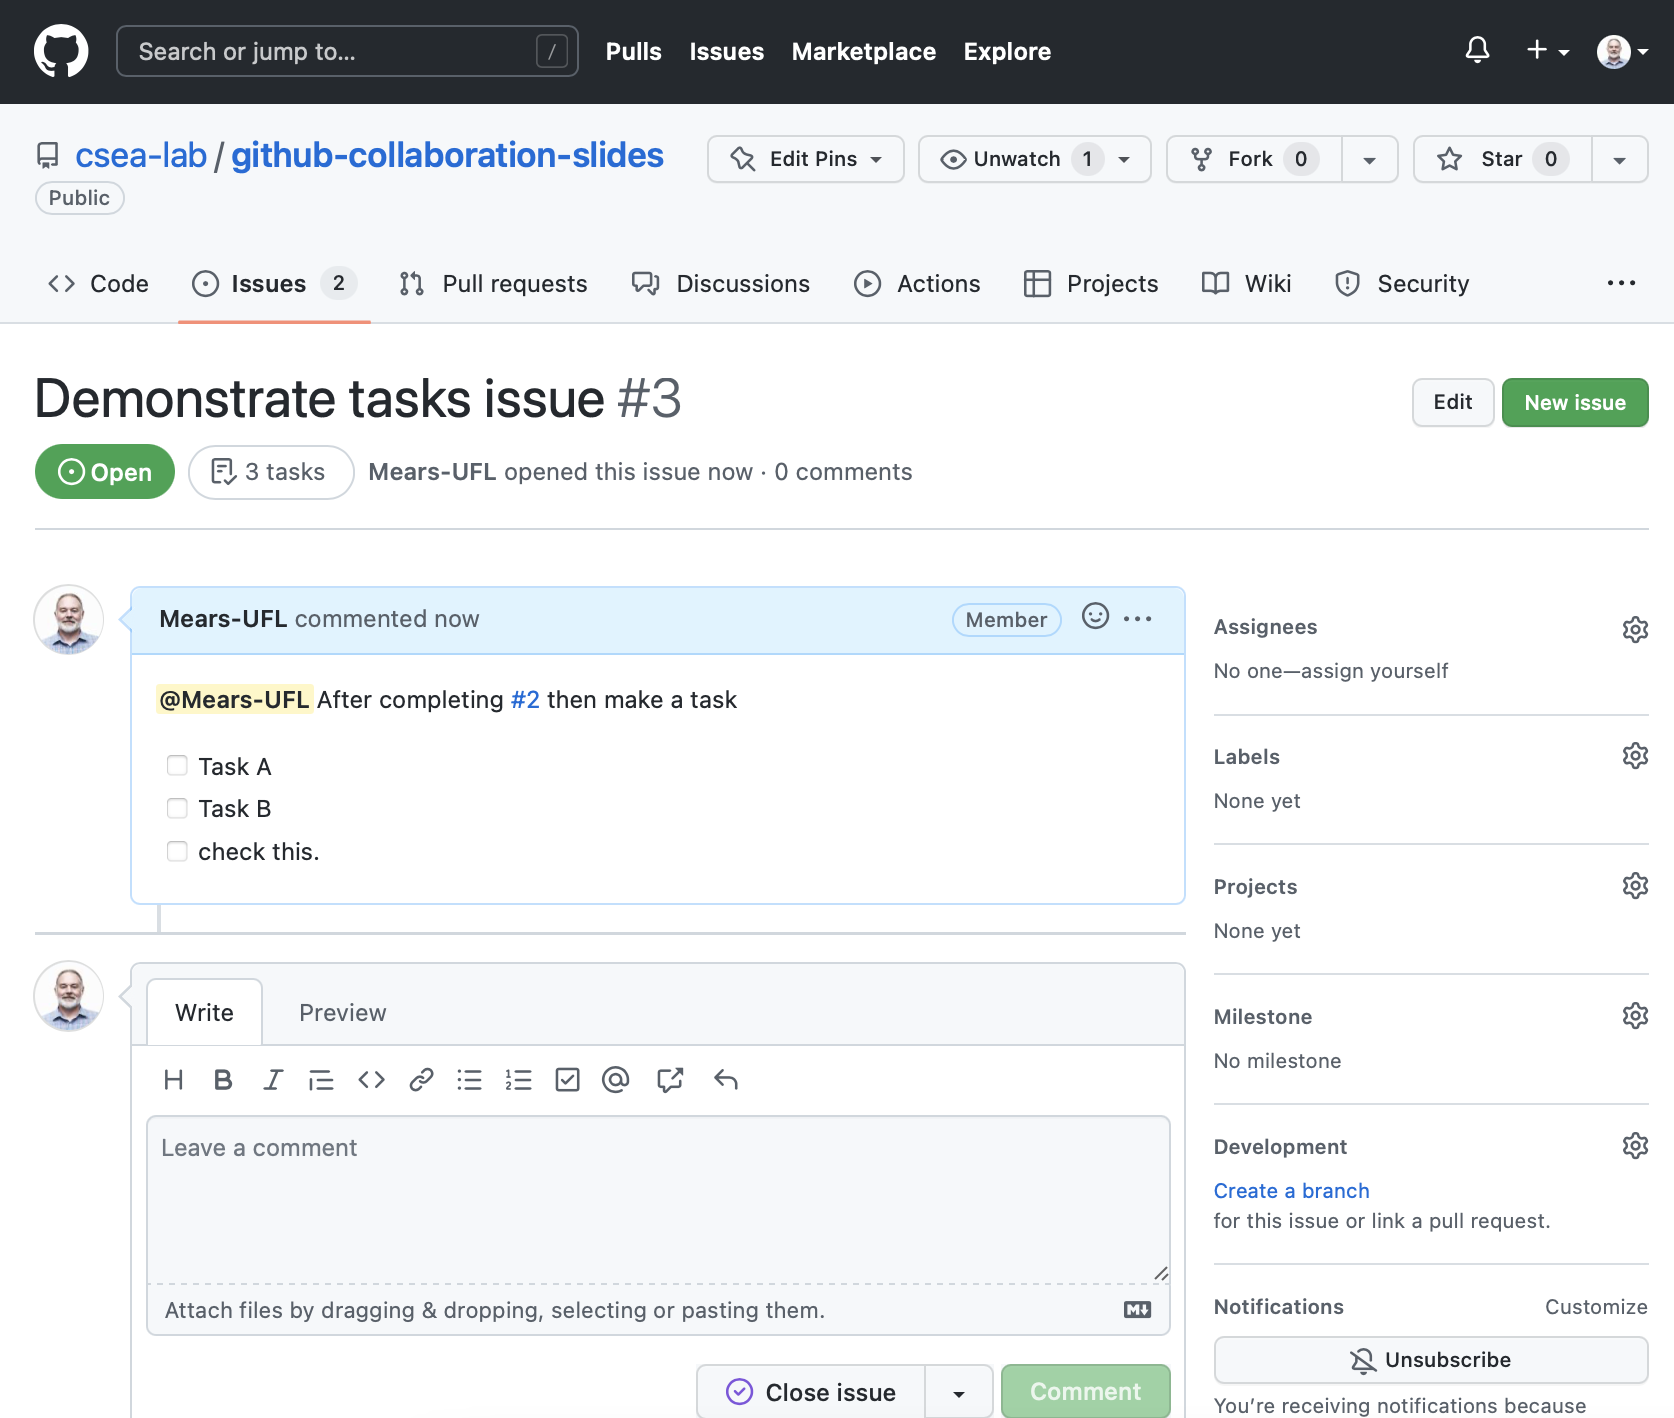Apply bold formatting in comment toolbar
Viewport: 1674px width, 1418px height.
223,1080
